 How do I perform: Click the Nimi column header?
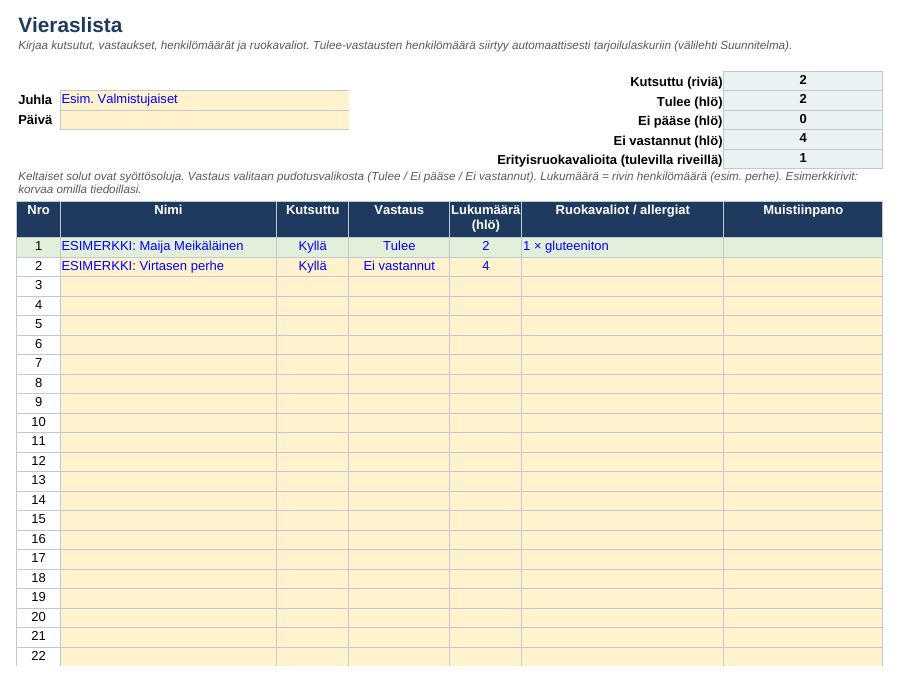point(168,219)
